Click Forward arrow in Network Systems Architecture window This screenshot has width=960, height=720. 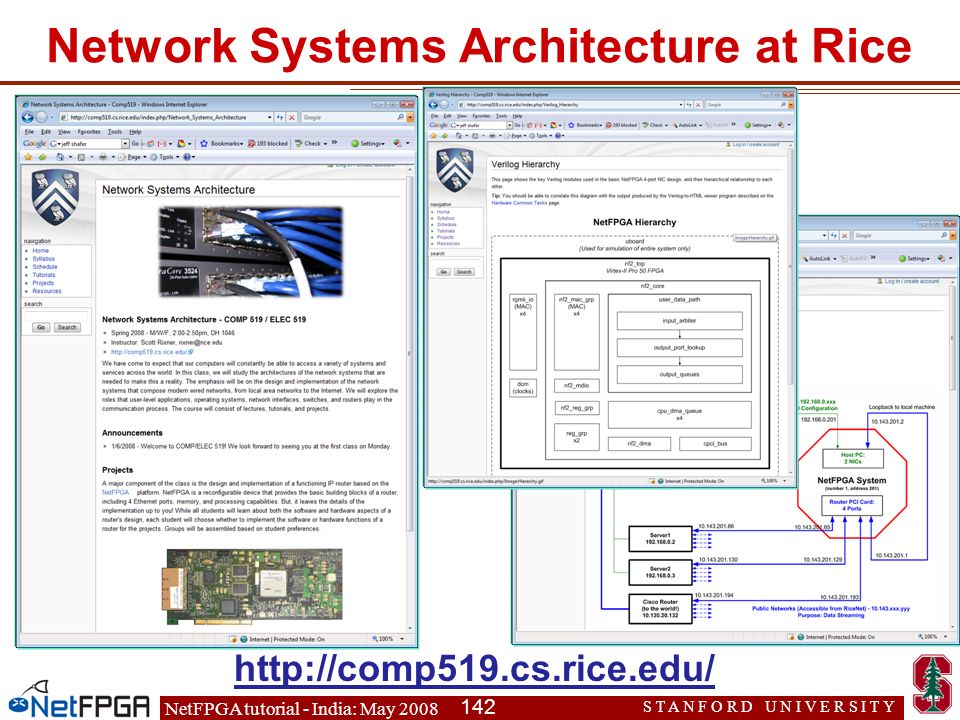(x=41, y=117)
